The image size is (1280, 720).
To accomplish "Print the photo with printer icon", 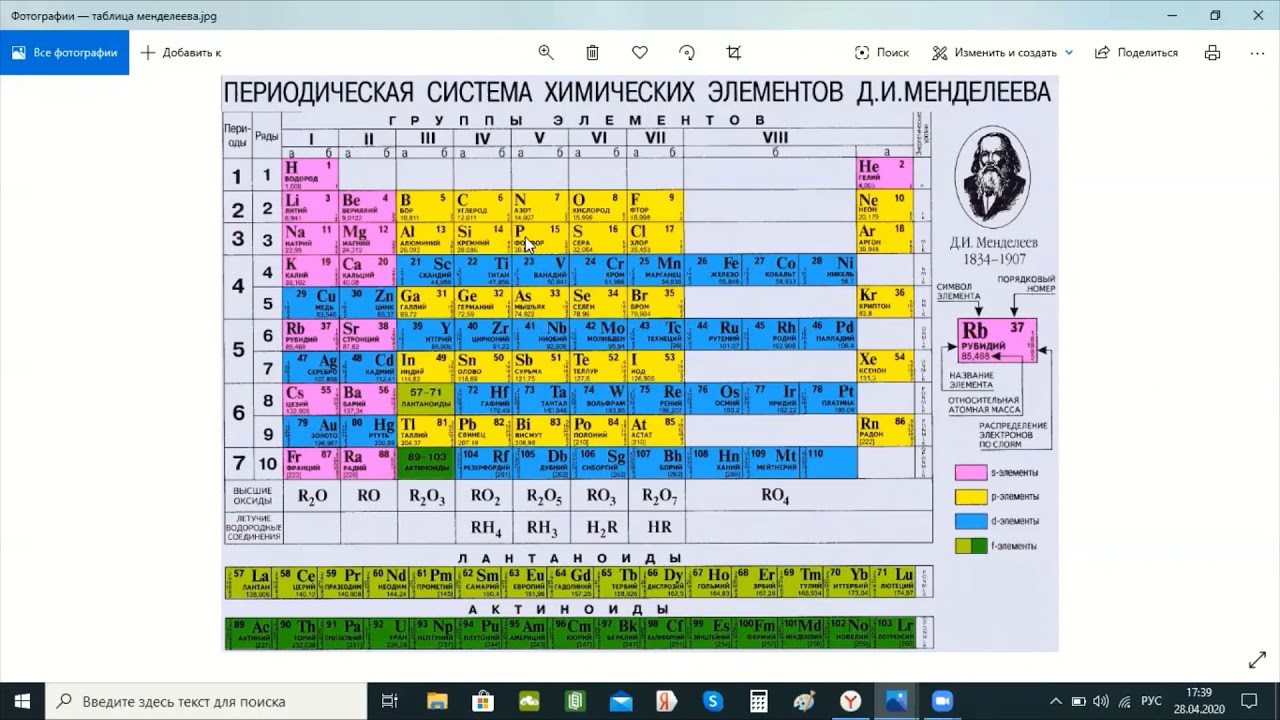I will [x=1213, y=52].
